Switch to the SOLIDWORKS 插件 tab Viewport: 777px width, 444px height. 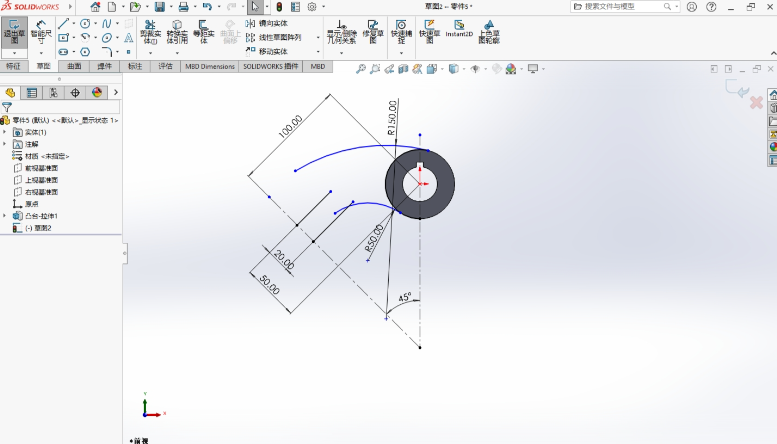click(271, 66)
